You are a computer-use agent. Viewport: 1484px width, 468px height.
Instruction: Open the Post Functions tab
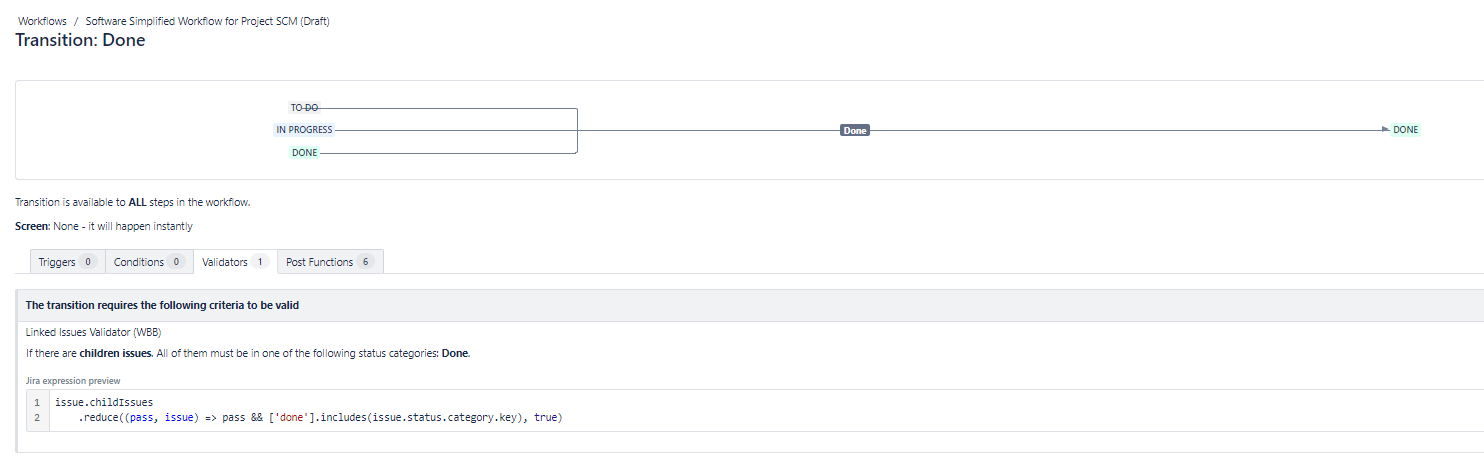point(330,262)
